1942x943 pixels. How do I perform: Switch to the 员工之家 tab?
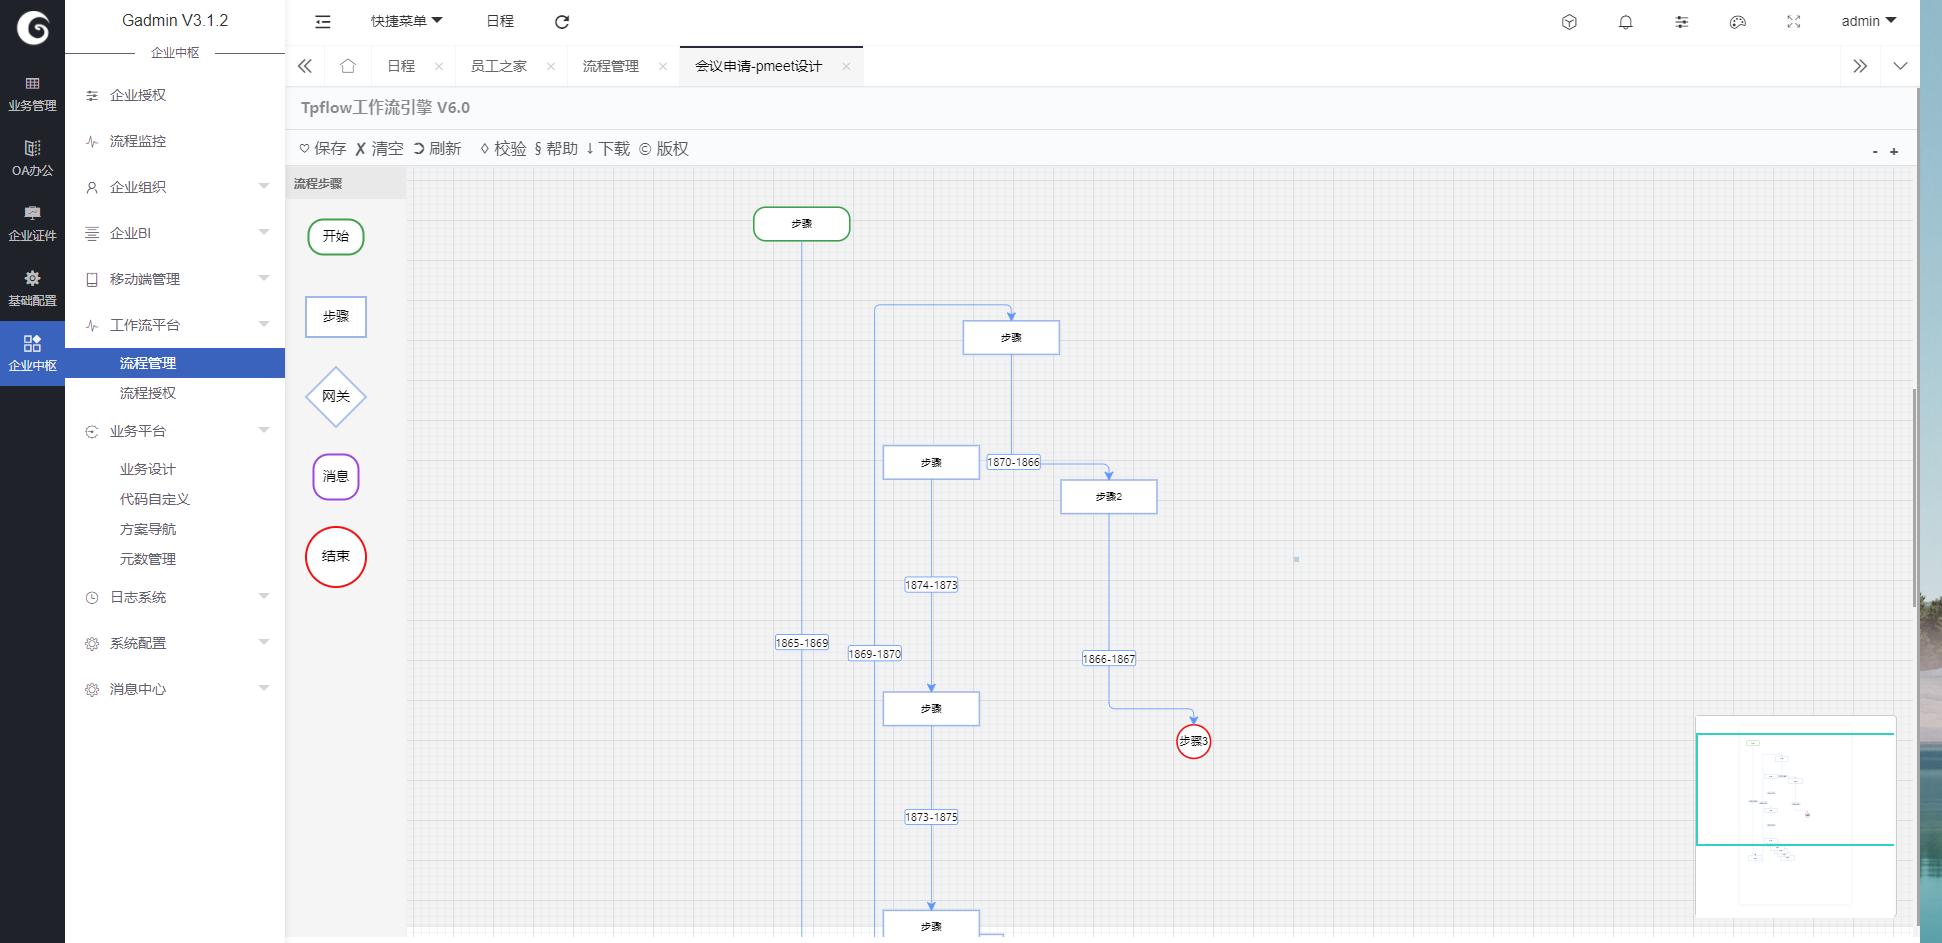tap(498, 66)
